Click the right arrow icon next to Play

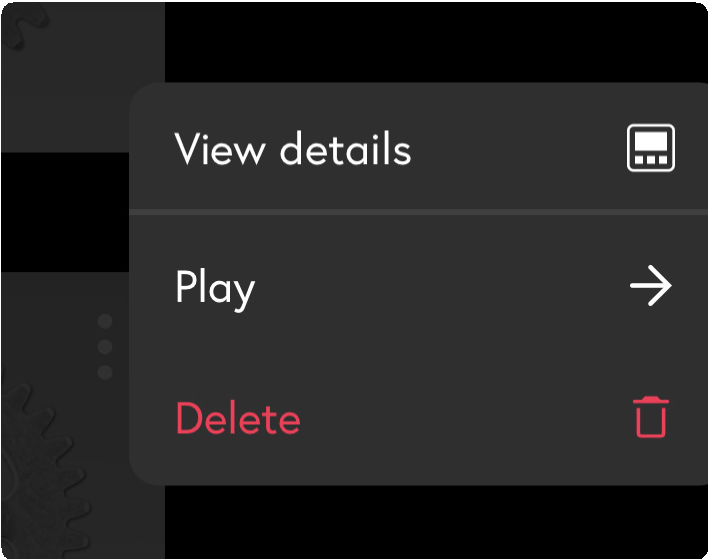[651, 286]
